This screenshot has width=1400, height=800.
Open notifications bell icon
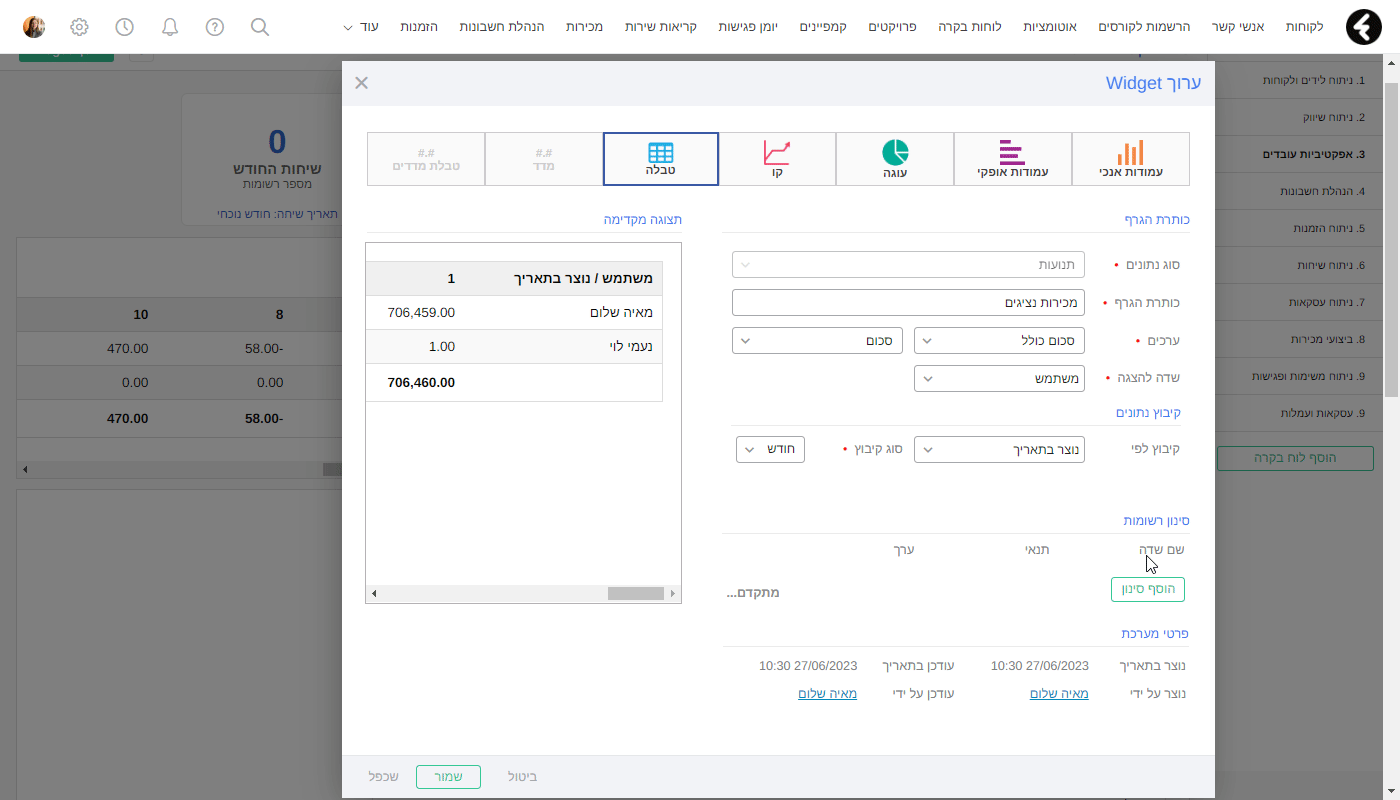(x=170, y=27)
